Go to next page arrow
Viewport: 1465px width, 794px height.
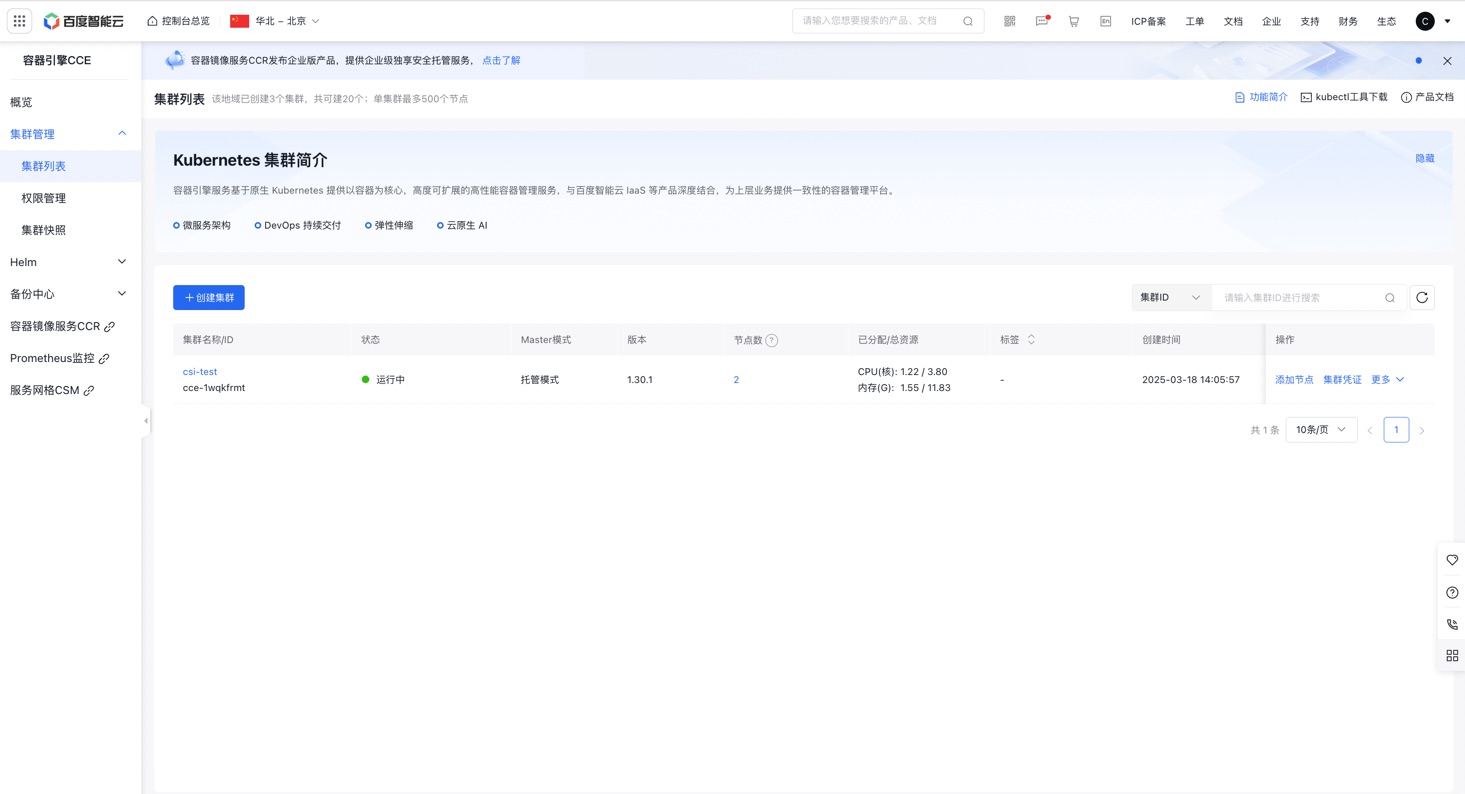pyautogui.click(x=1422, y=431)
